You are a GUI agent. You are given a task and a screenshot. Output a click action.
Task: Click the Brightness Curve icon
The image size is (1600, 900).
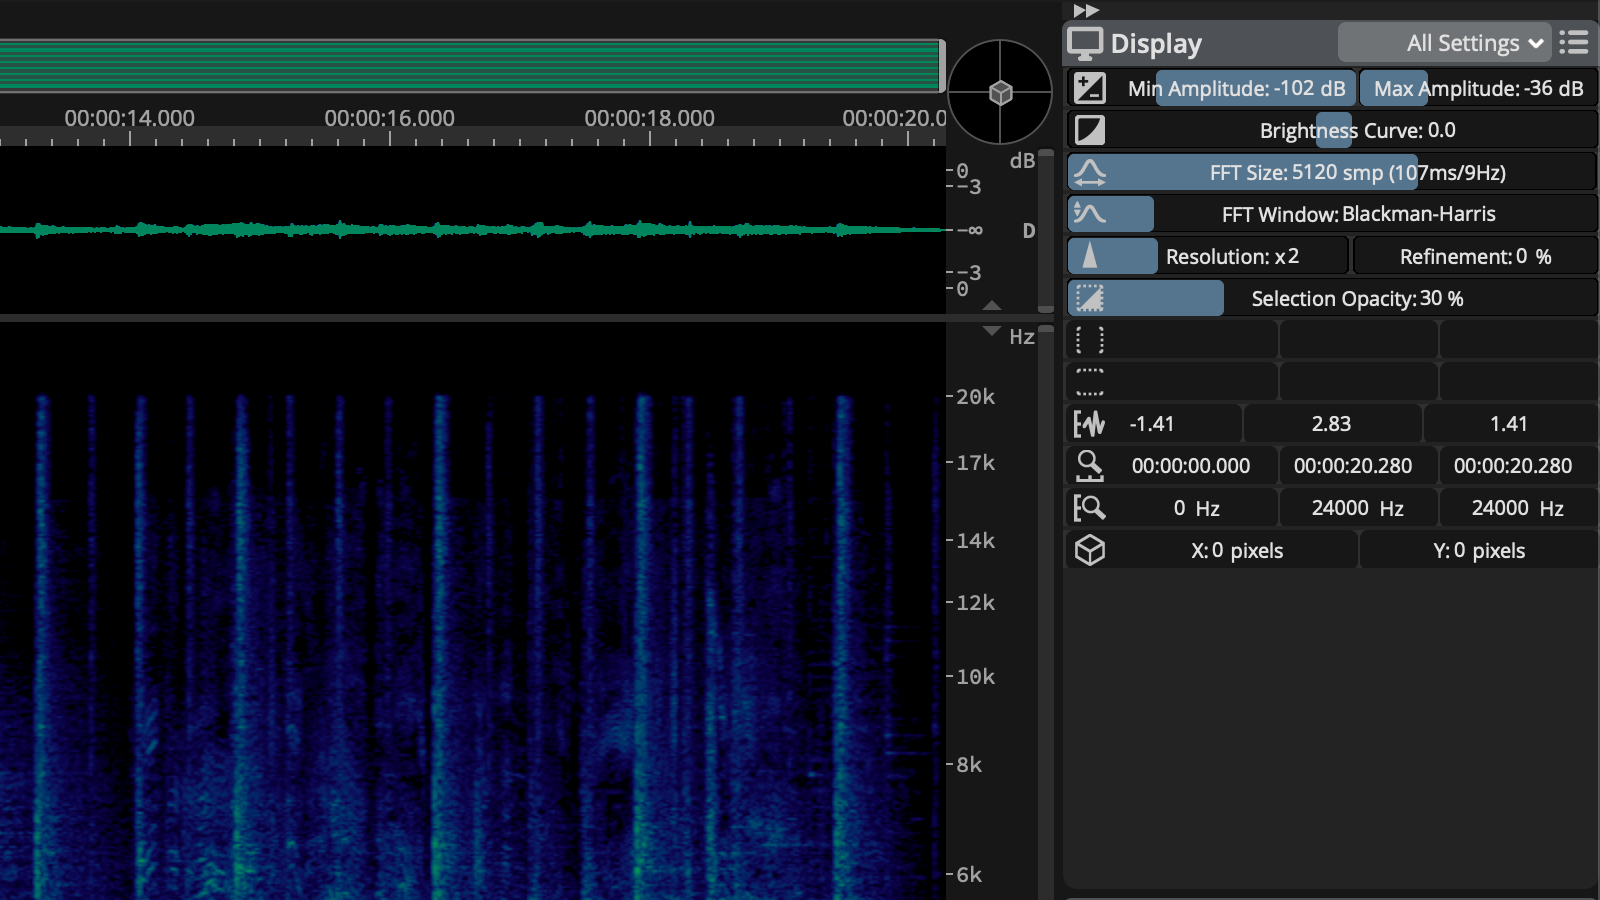point(1089,130)
